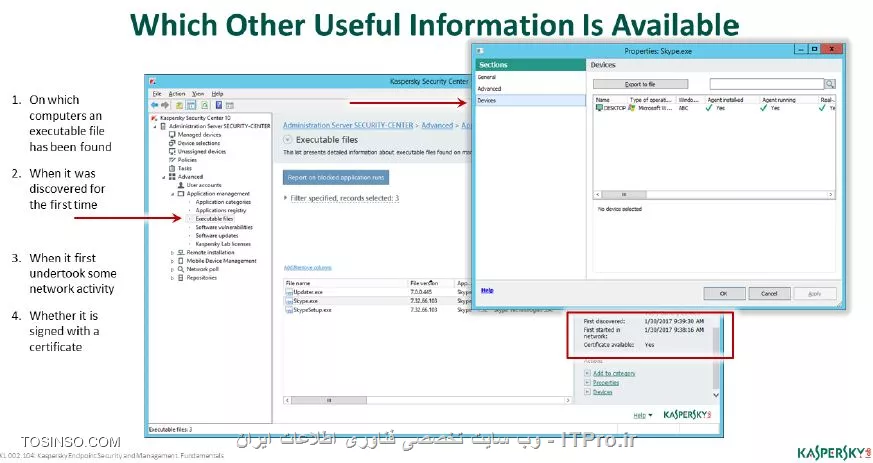
Task: Expand the Remote installation node
Action: [173, 253]
